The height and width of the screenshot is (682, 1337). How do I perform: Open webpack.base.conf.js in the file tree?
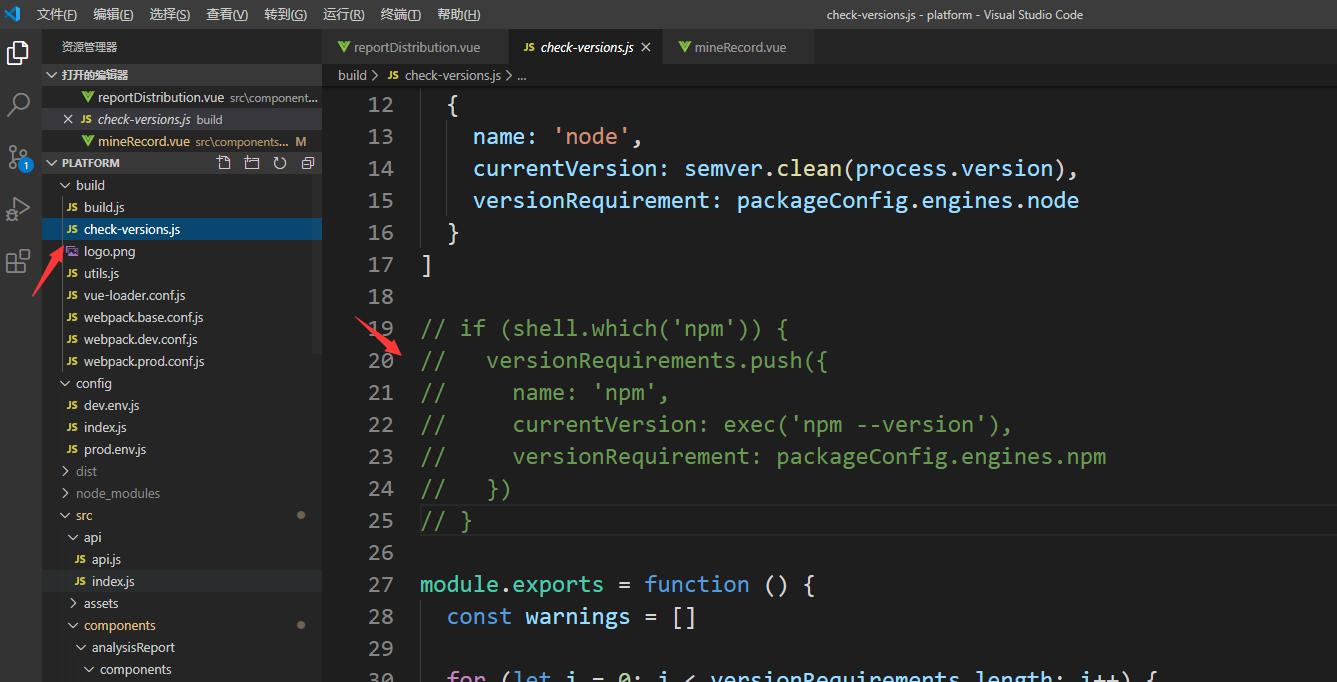[x=182, y=317]
